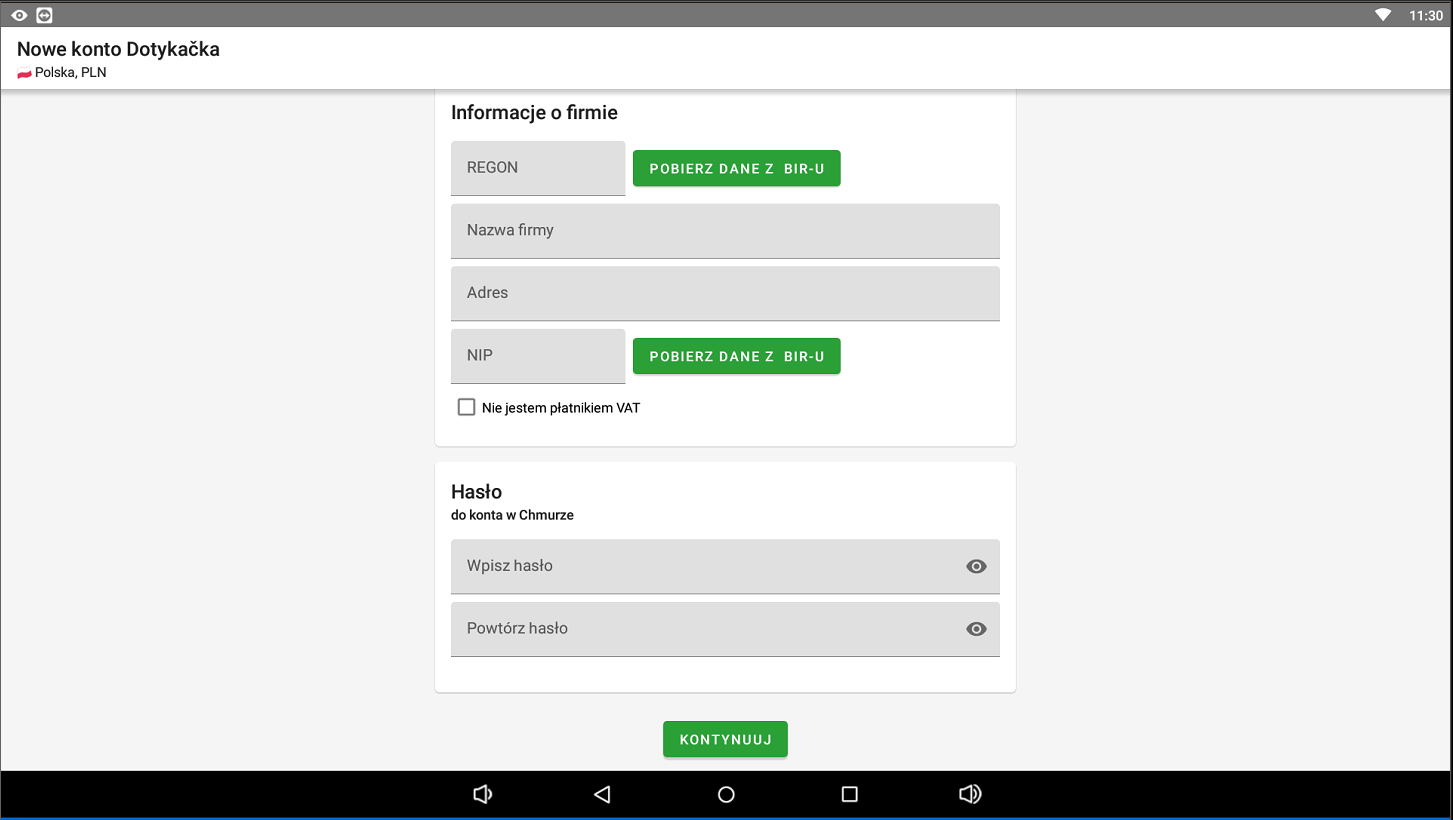Tap the Wi-Fi status icon
Viewport: 1453px width, 820px height.
(x=1383, y=15)
